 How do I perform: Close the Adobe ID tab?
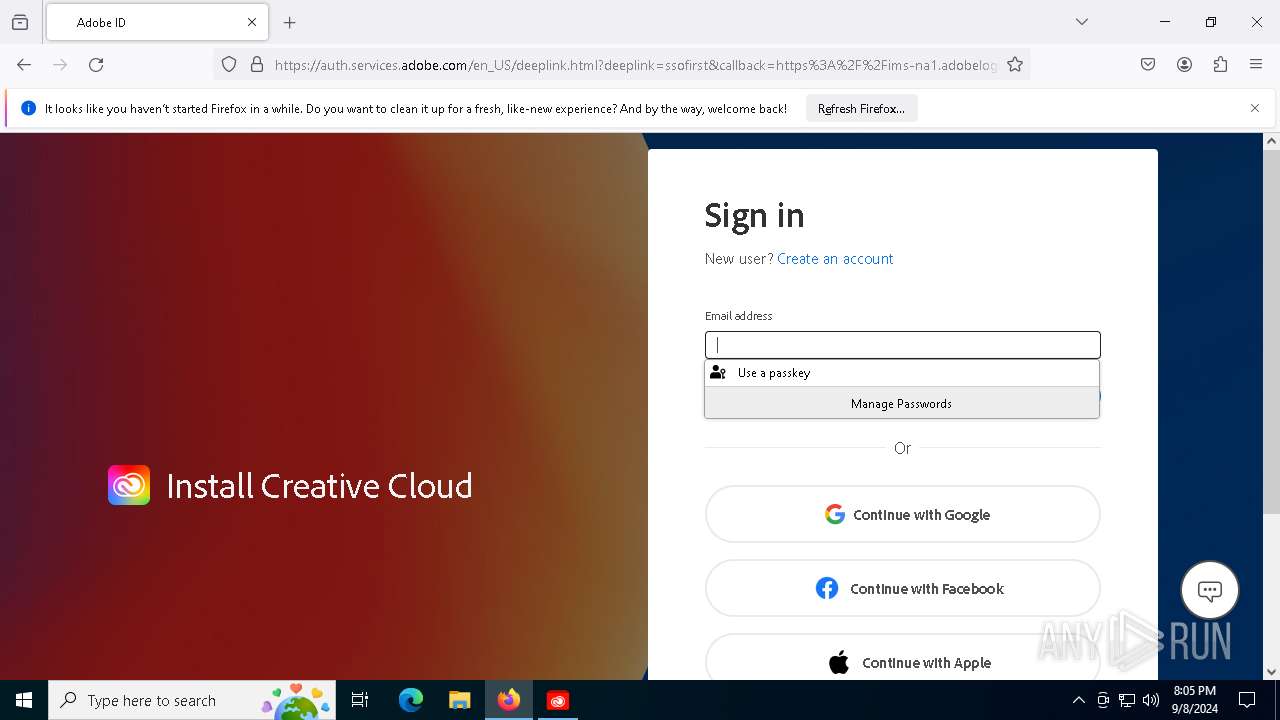tap(252, 22)
